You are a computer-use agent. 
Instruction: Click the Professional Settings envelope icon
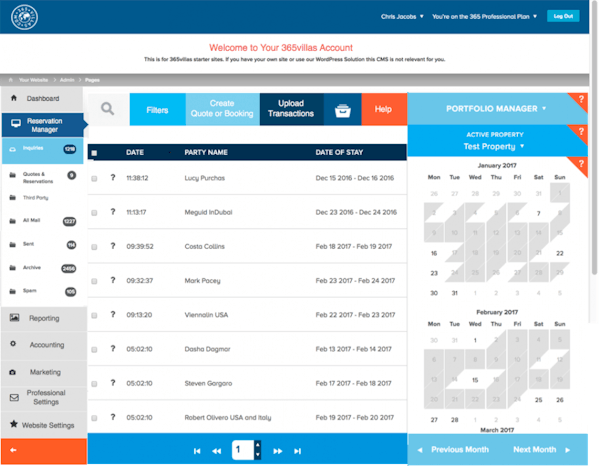(14, 398)
